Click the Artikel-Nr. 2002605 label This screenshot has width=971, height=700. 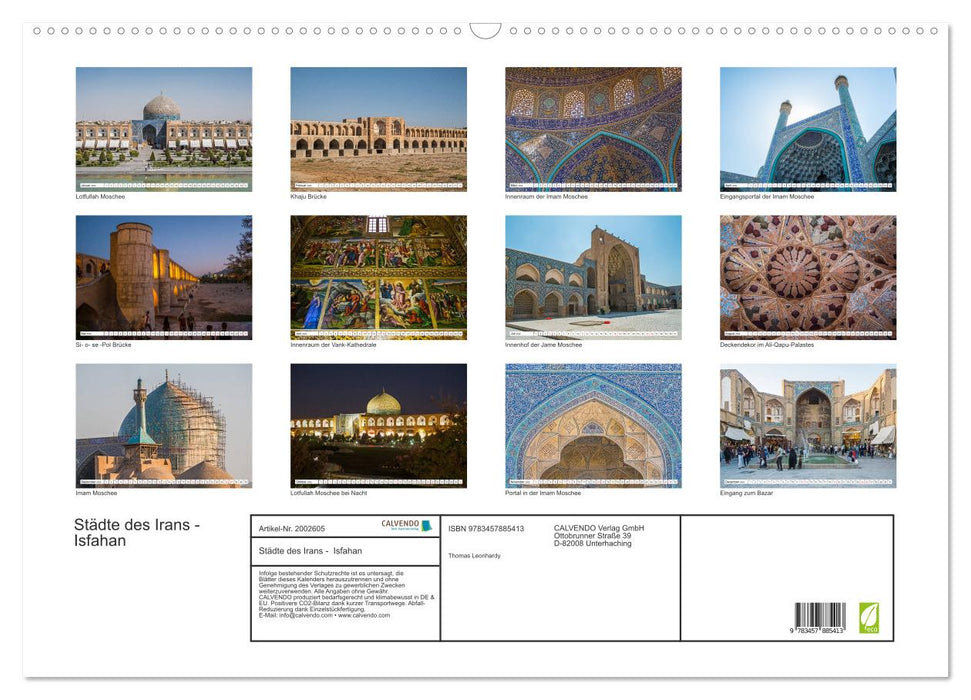pyautogui.click(x=291, y=527)
